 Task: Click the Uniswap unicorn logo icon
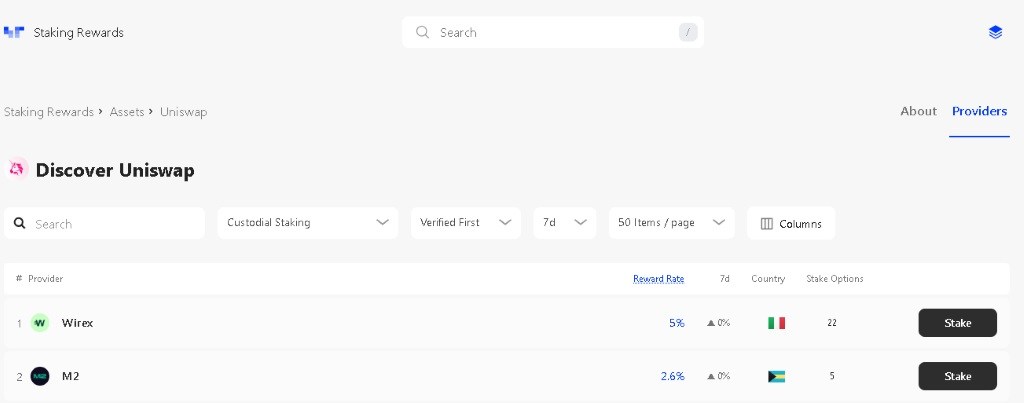17,169
